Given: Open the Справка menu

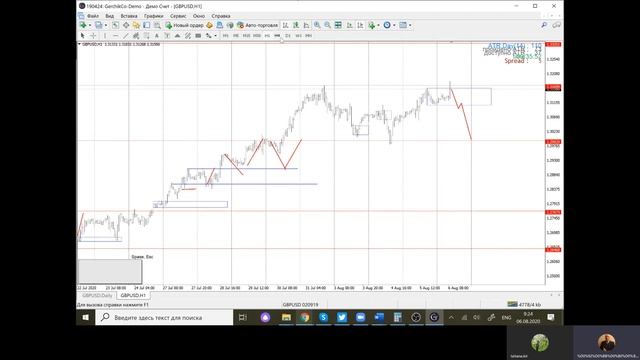Looking at the screenshot, I should [x=221, y=16].
